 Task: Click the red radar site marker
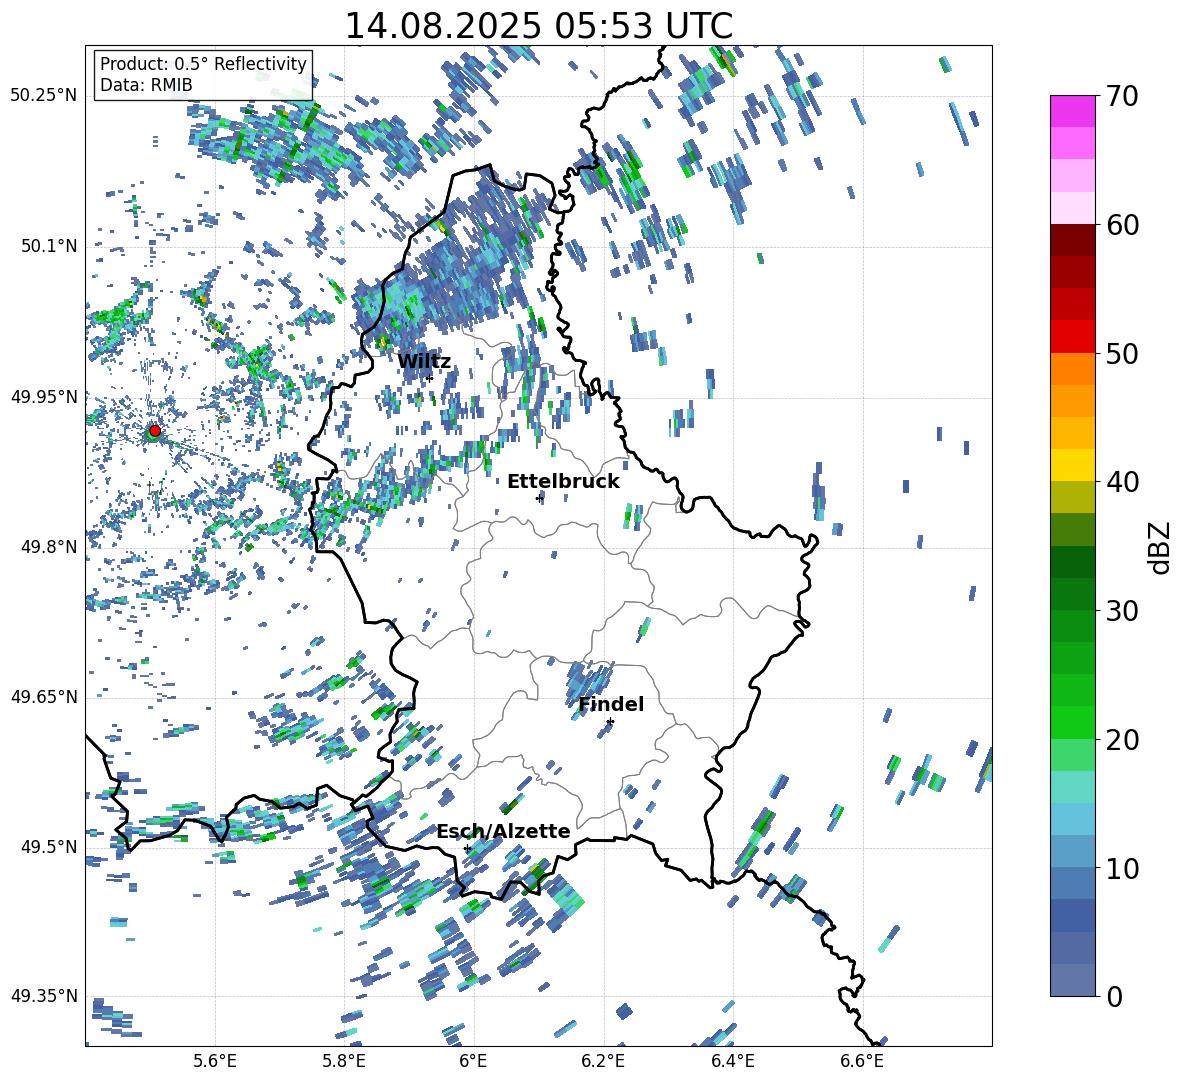pyautogui.click(x=155, y=430)
